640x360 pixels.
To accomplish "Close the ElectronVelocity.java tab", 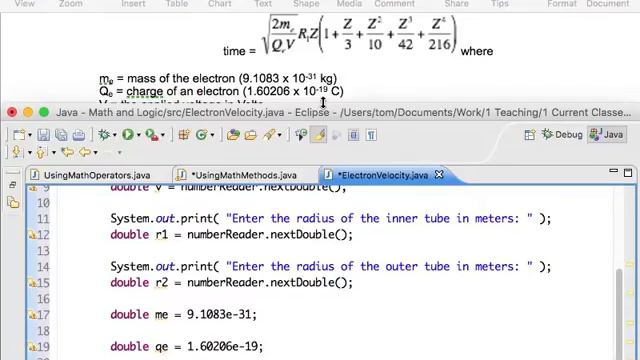I will (439, 175).
